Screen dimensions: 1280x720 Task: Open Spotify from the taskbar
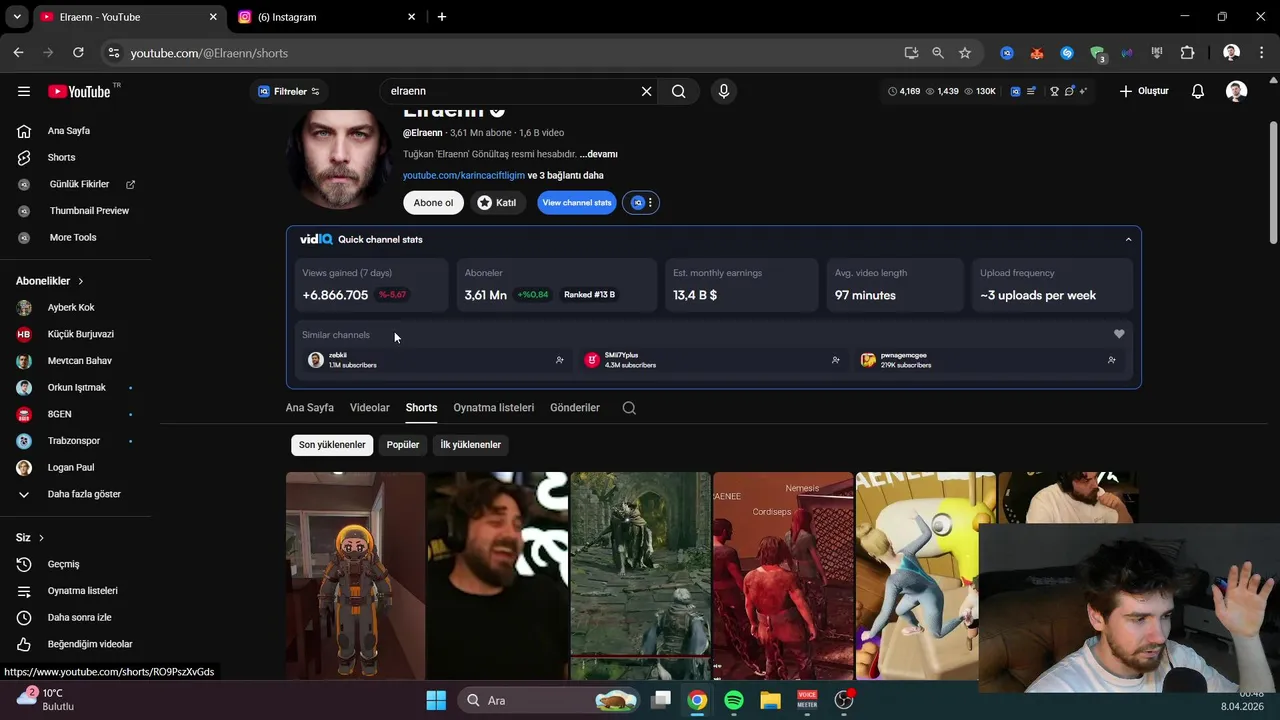click(734, 700)
